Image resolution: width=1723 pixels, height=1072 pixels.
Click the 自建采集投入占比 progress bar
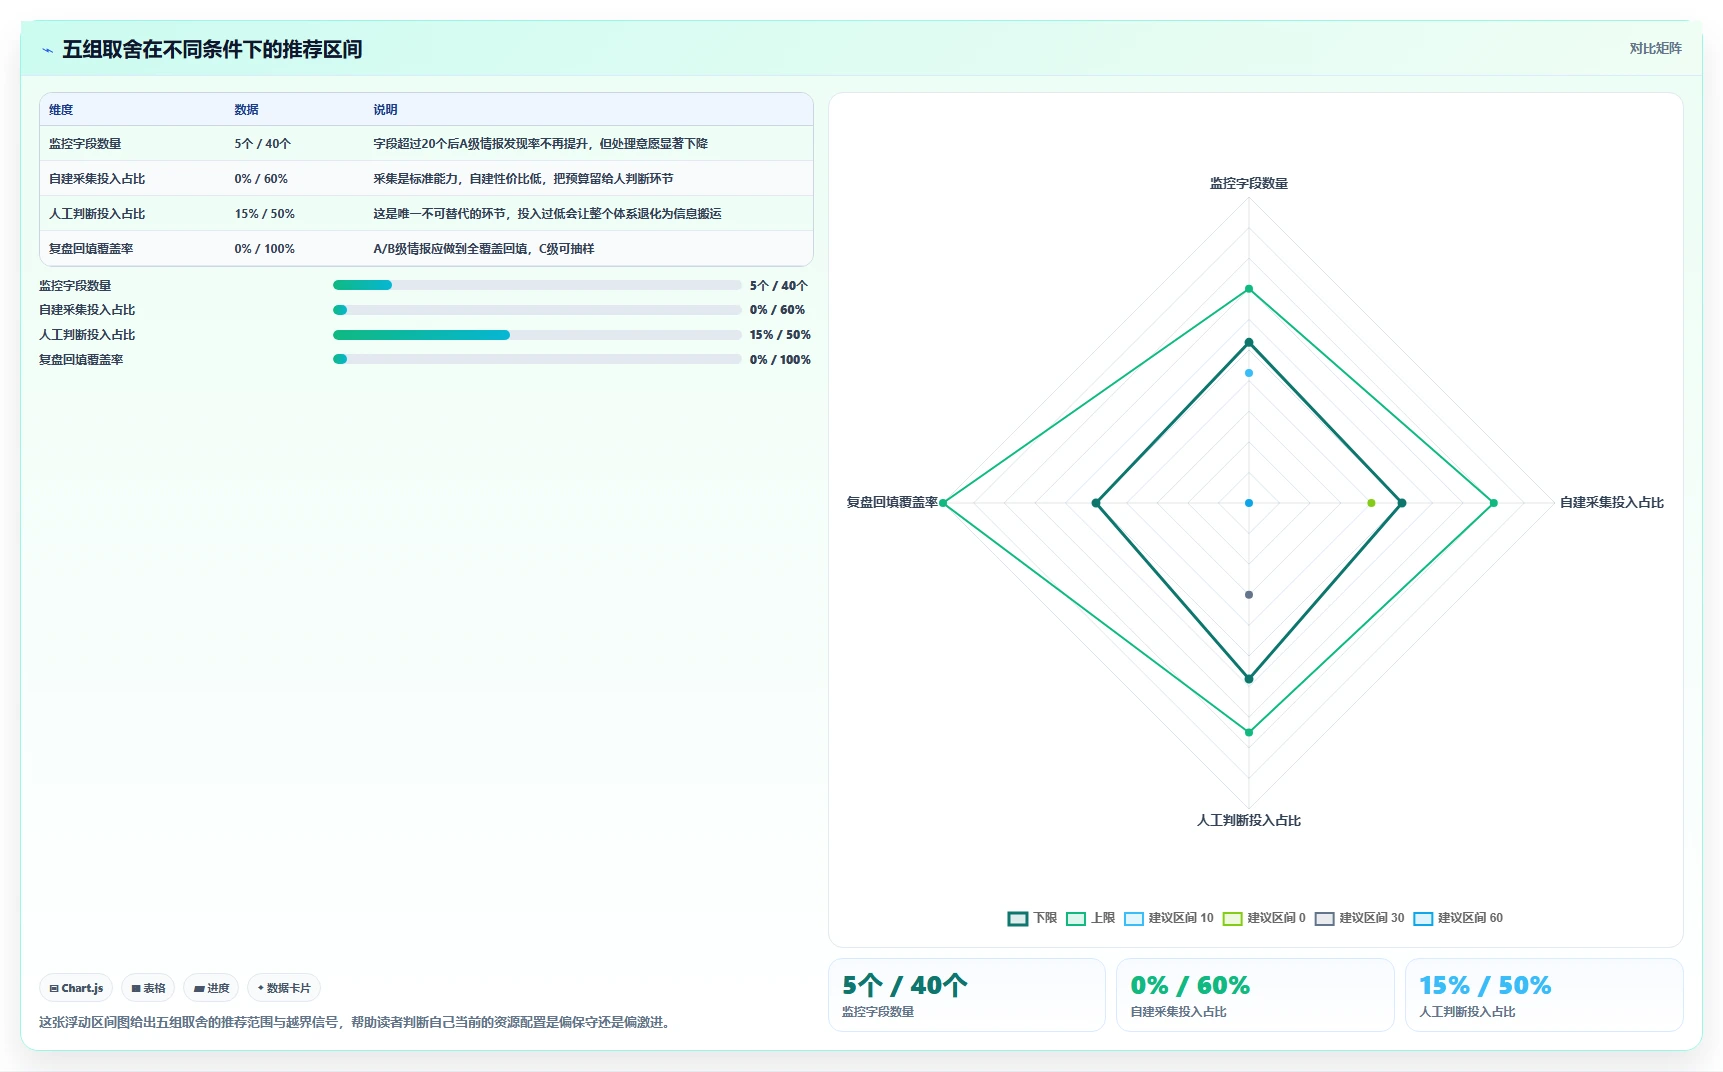click(537, 310)
